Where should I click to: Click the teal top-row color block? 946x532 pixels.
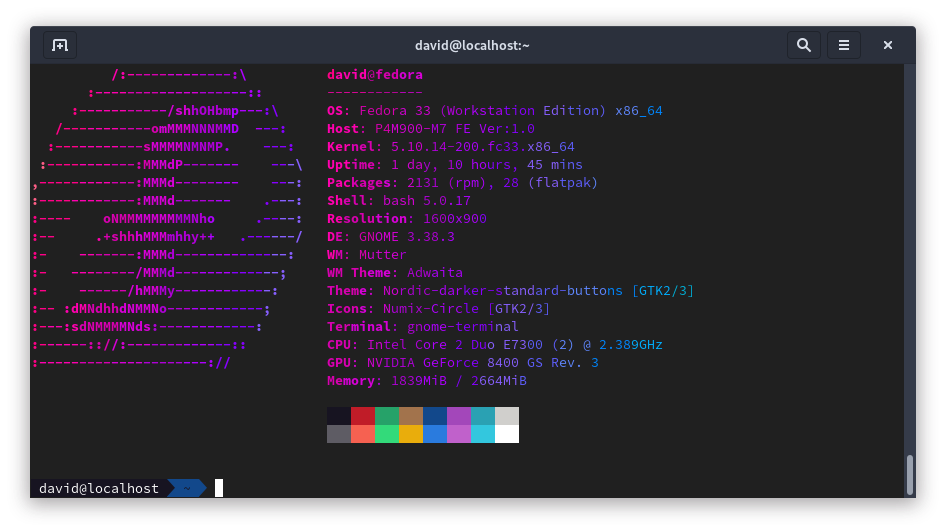tap(483, 416)
